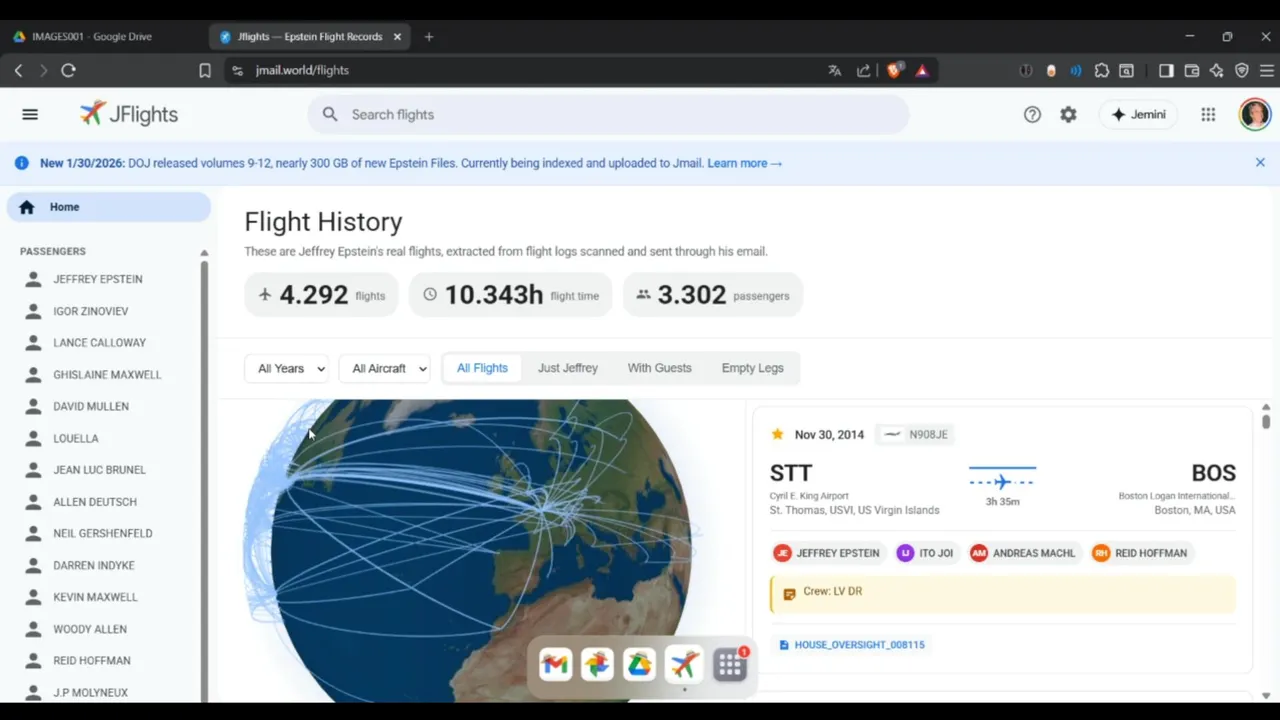Select passenger Kevin Maxwell
Screen dimensions: 1280x720
95,597
